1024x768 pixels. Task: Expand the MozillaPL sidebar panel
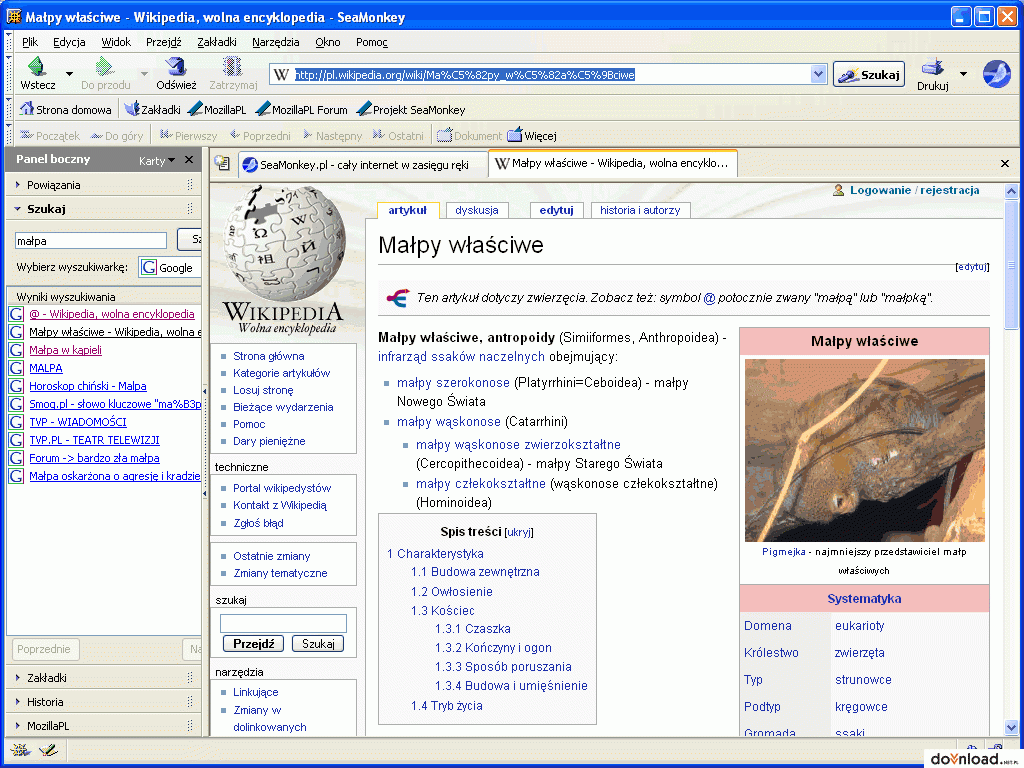[x=18, y=726]
